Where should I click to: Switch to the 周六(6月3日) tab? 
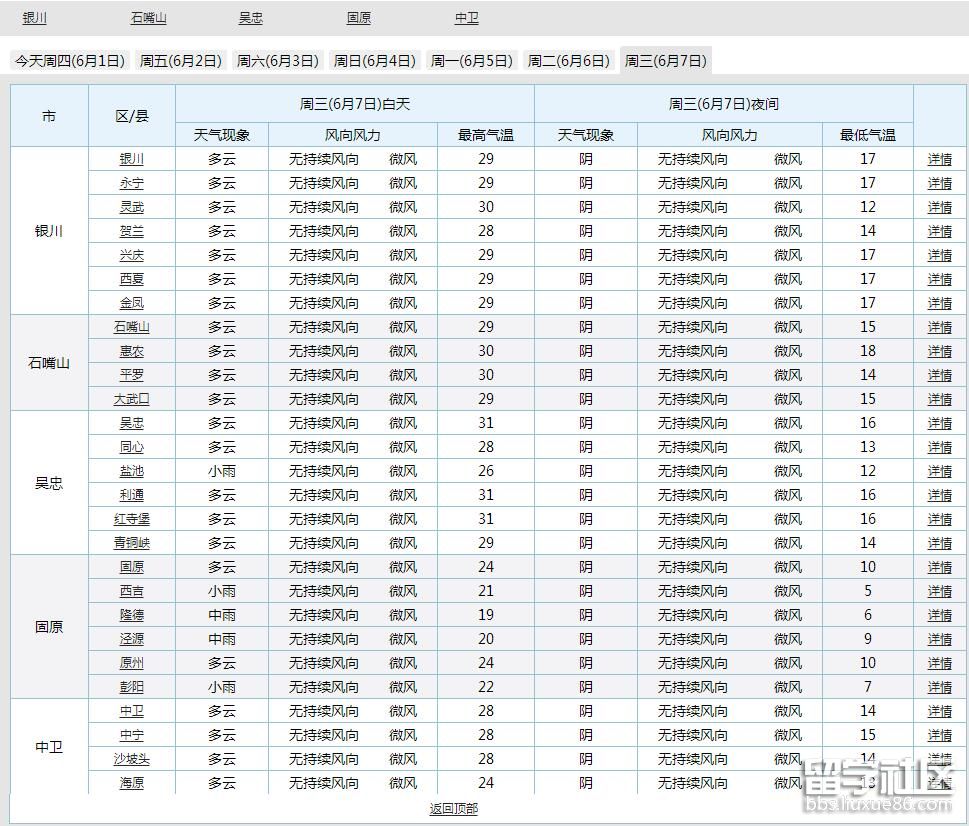277,60
